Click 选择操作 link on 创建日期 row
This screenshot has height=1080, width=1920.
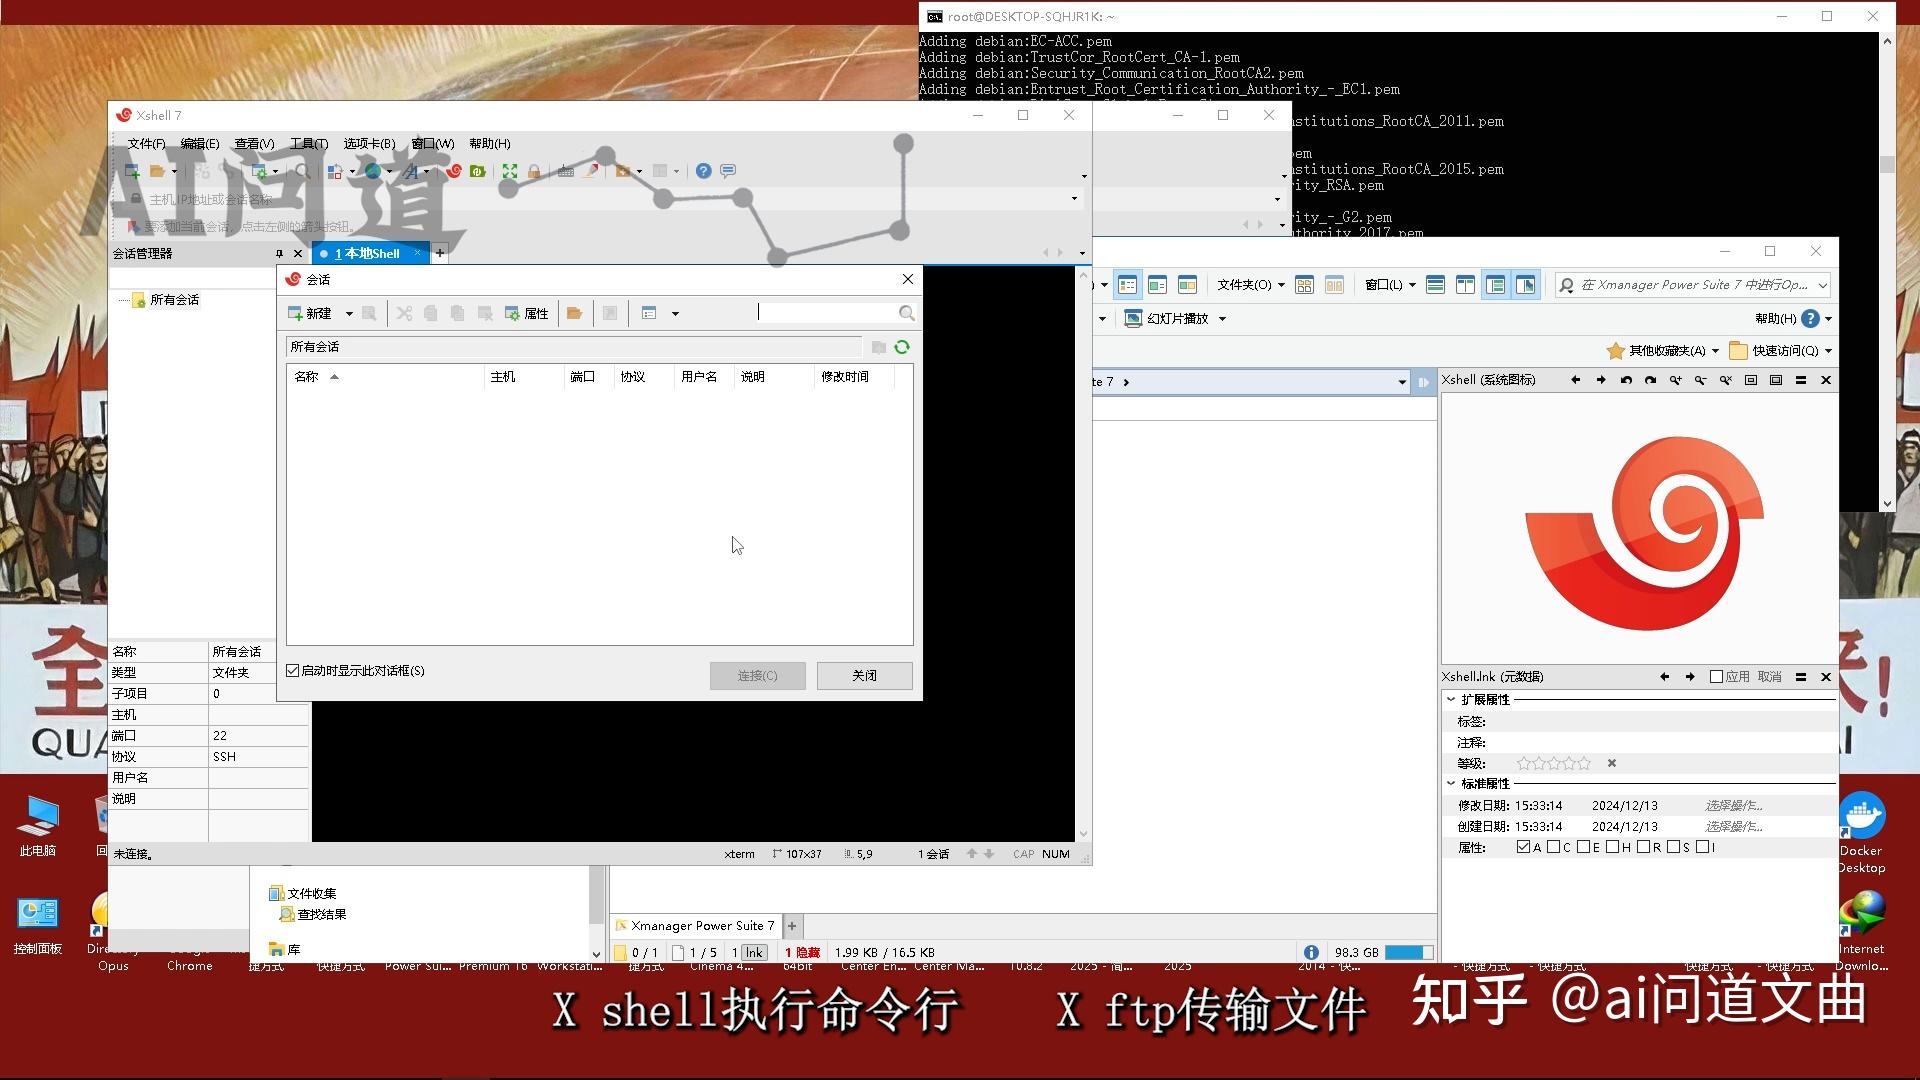[x=1734, y=827]
